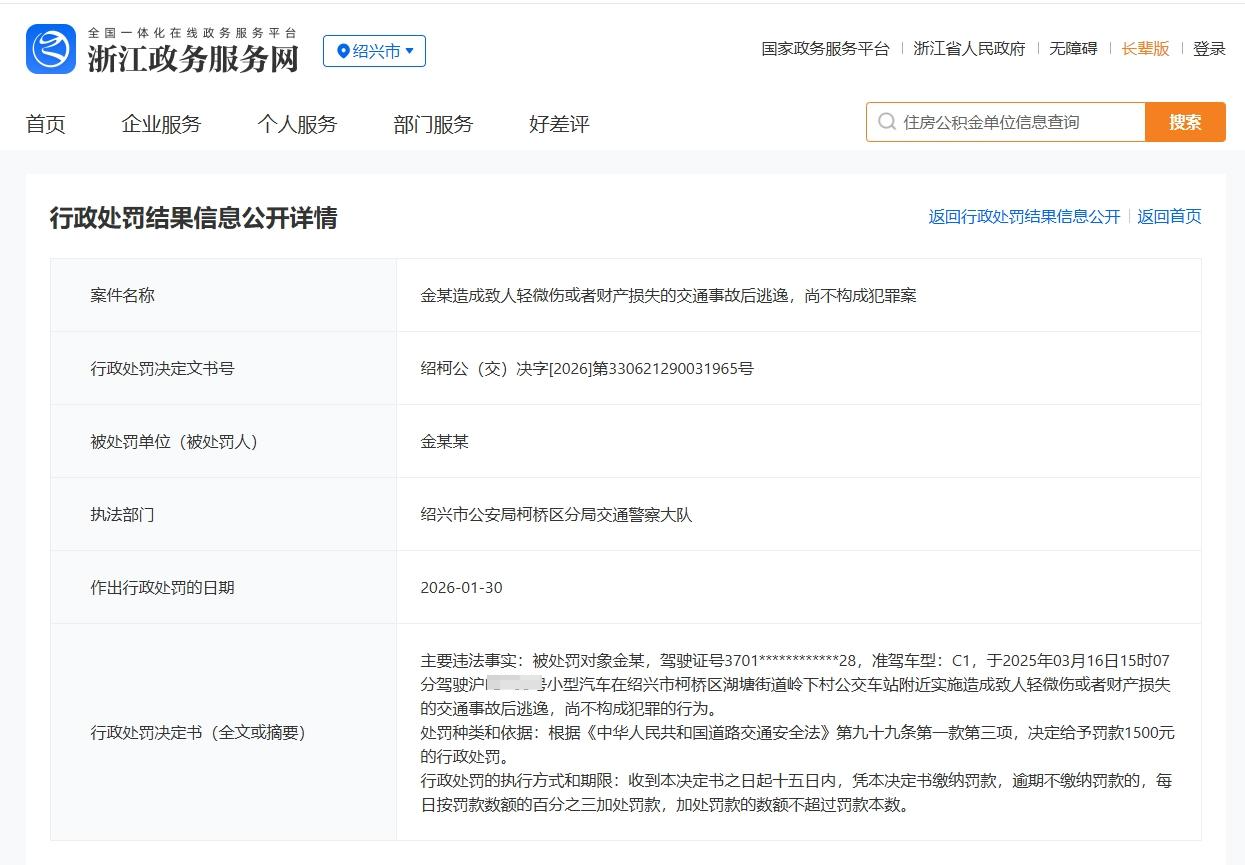
Task: Go to 首页 in the navigation bar
Action: coord(45,123)
